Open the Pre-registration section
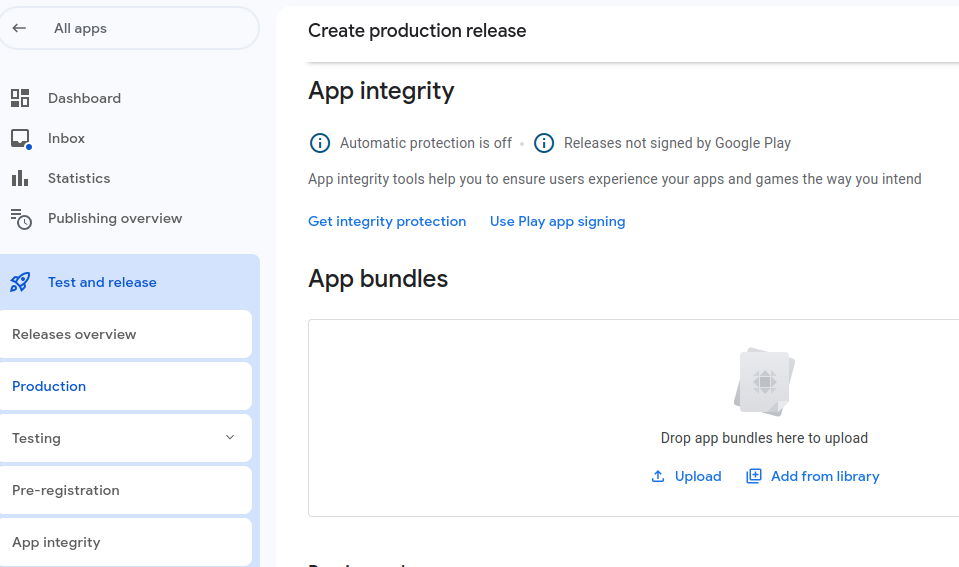 pos(66,490)
